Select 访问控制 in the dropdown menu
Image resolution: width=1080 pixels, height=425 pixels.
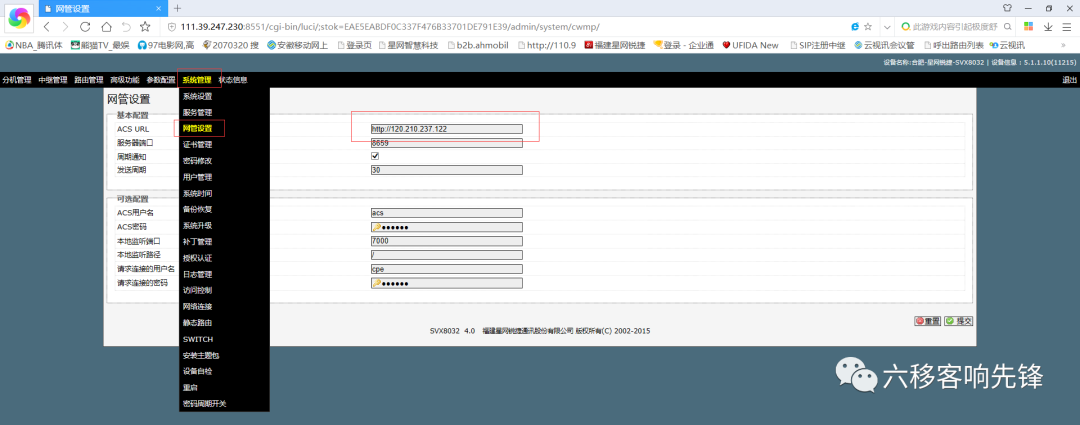pyautogui.click(x=197, y=290)
